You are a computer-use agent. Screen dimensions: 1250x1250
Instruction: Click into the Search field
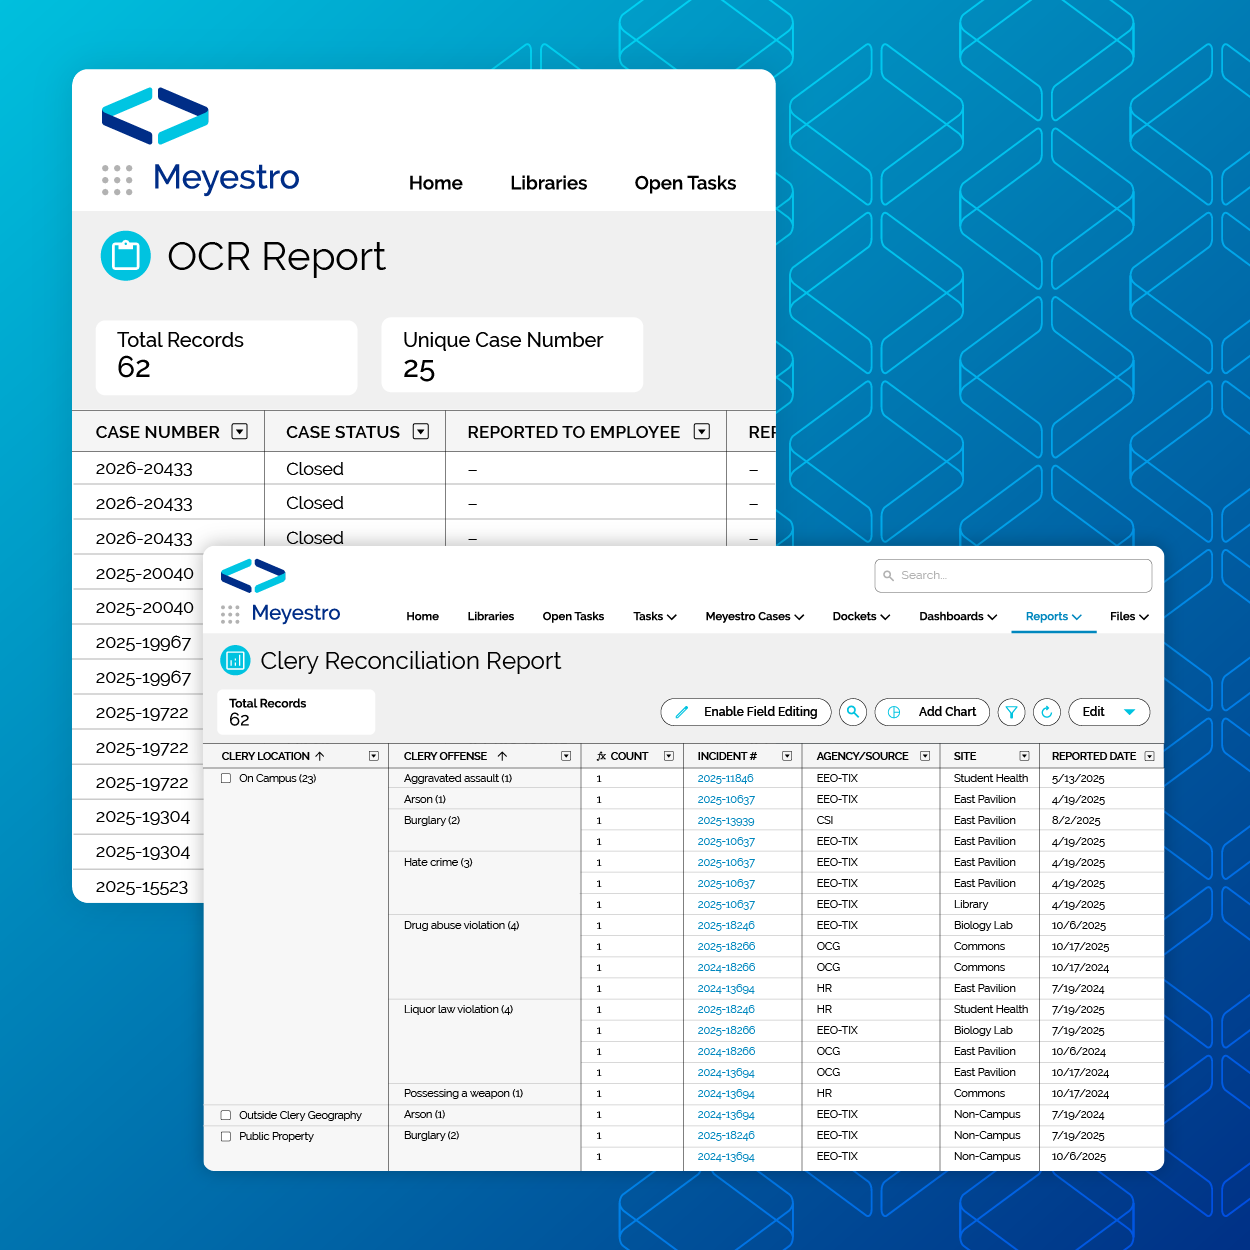[x=1013, y=575]
